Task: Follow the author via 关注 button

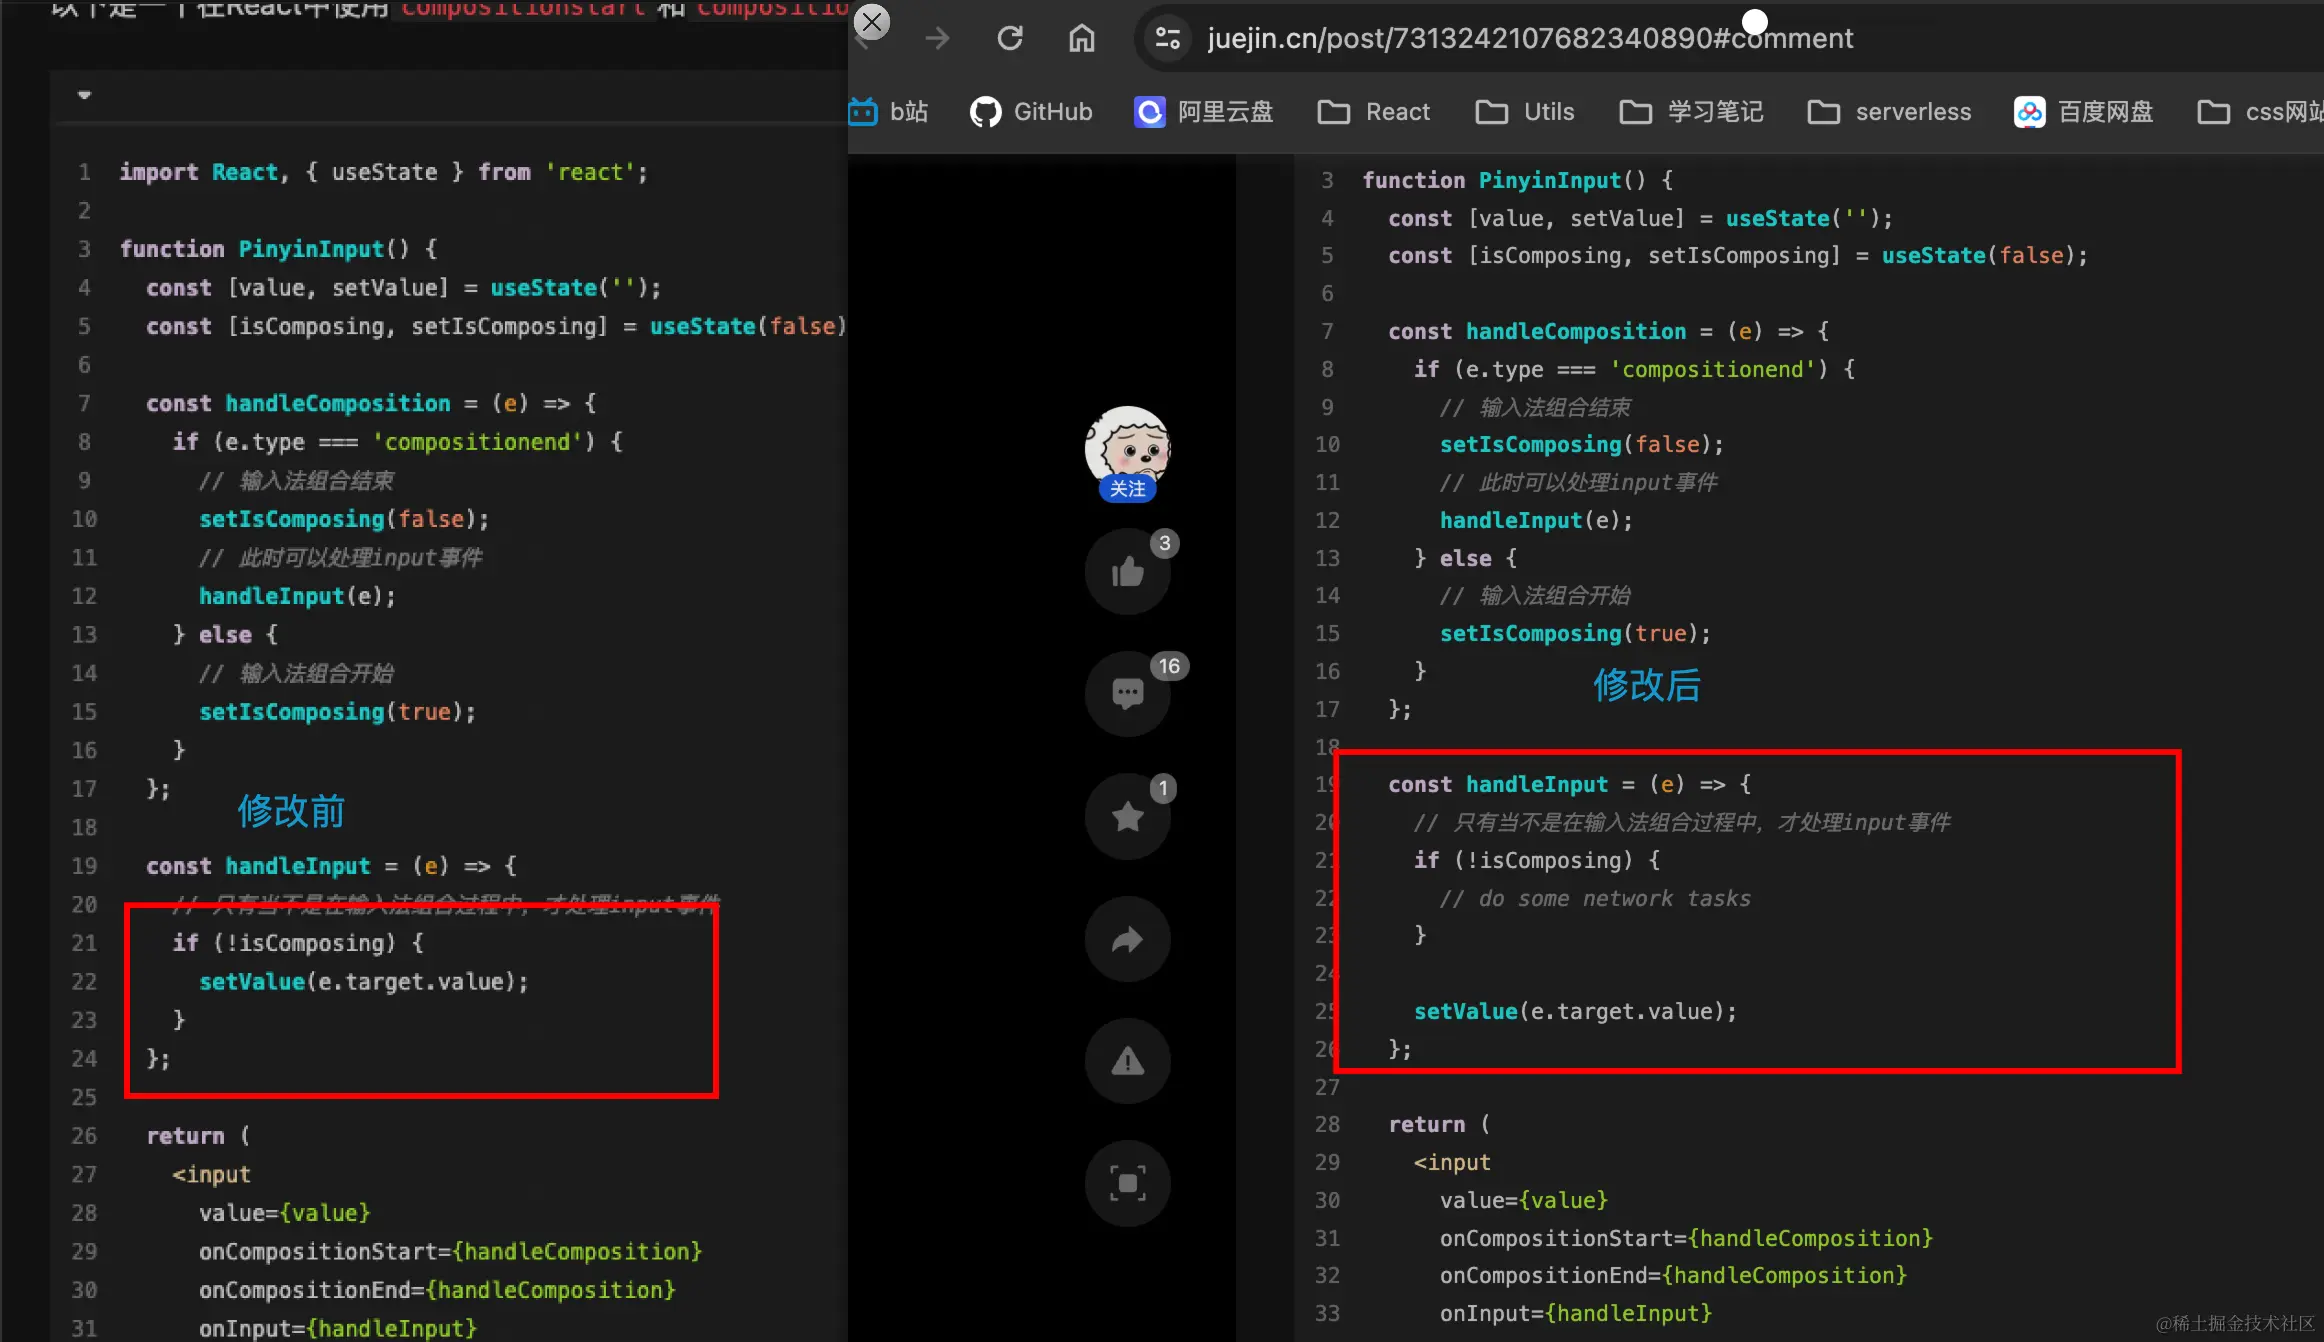Action: pos(1127,488)
